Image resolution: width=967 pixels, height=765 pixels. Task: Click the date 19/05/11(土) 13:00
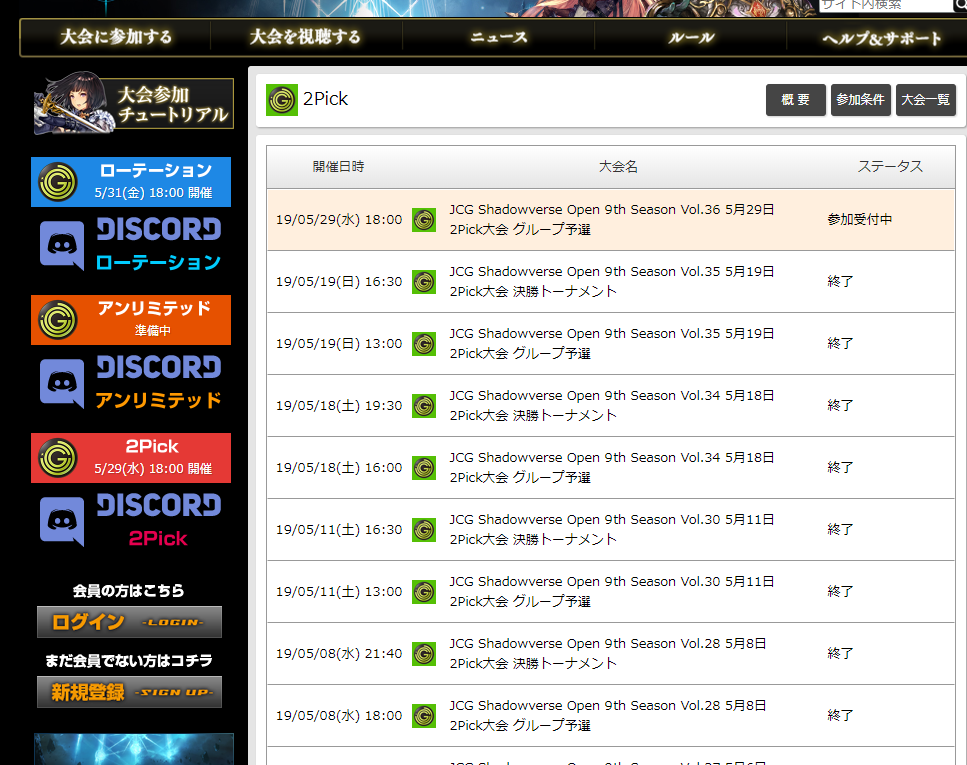[x=339, y=592]
